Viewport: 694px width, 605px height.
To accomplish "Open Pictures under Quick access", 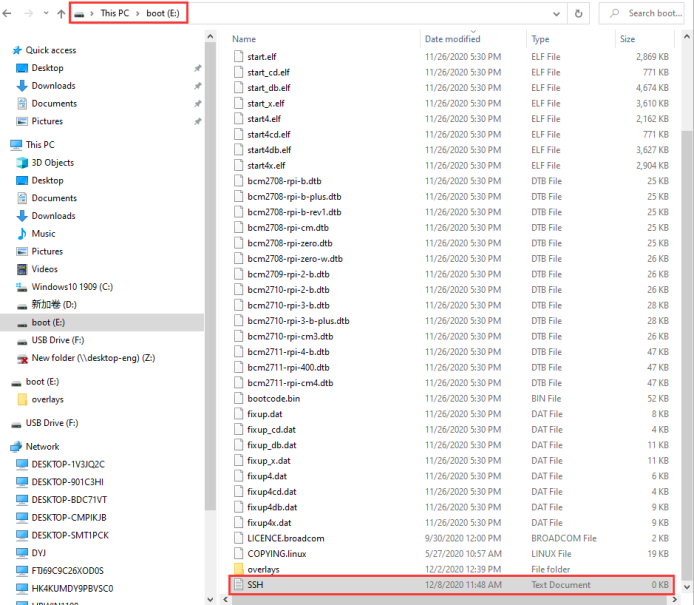I will click(x=47, y=121).
